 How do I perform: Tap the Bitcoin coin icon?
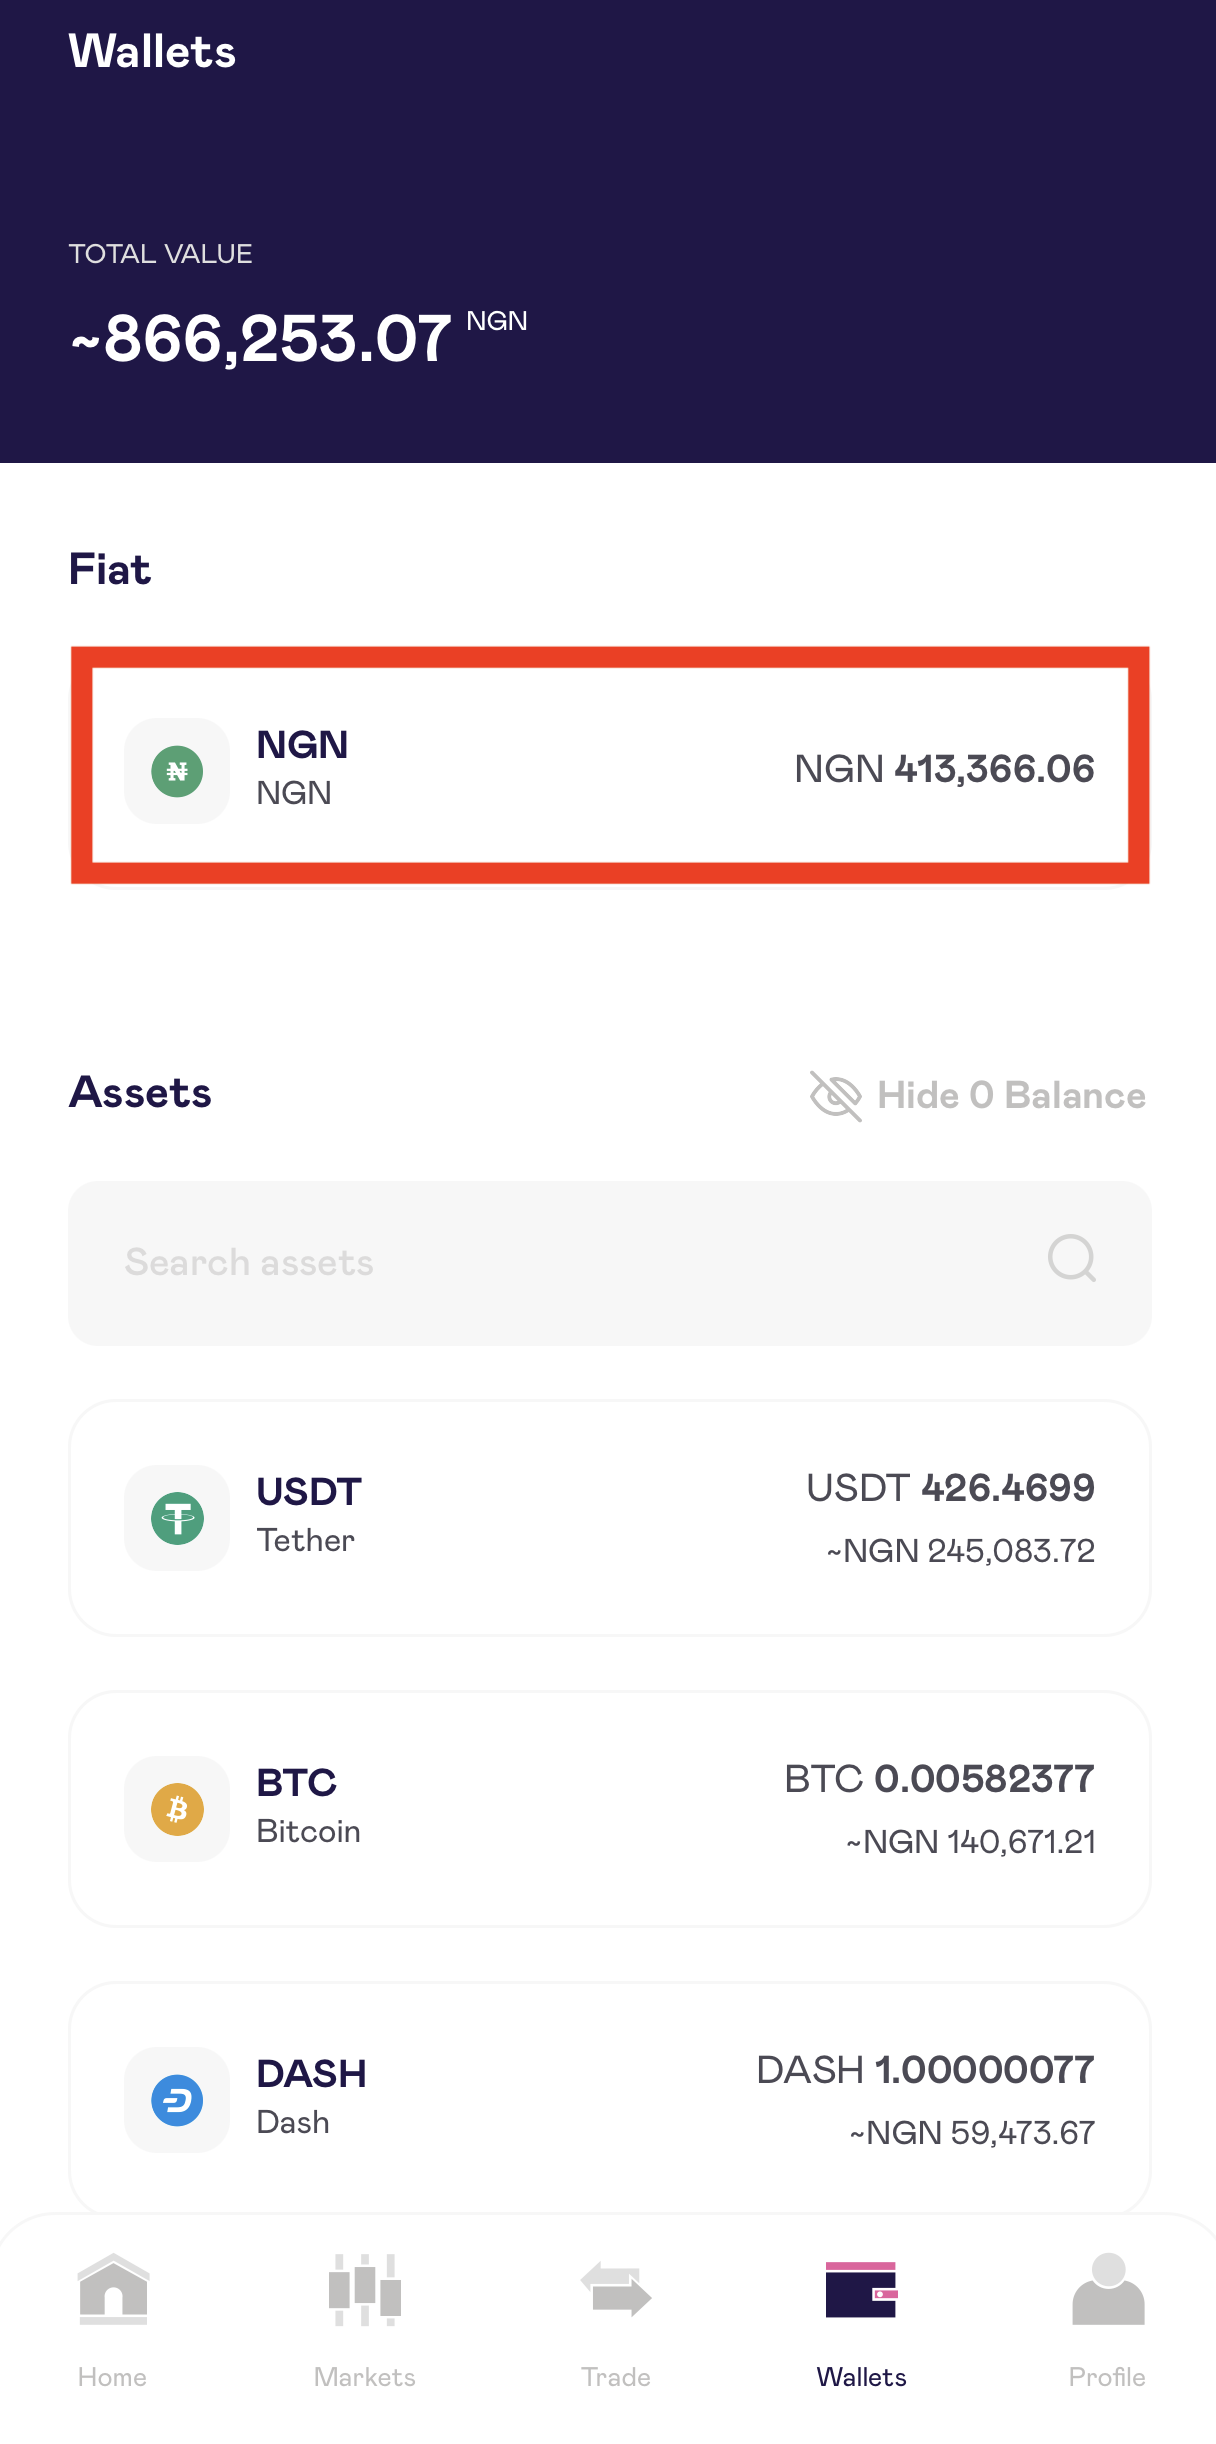177,1809
